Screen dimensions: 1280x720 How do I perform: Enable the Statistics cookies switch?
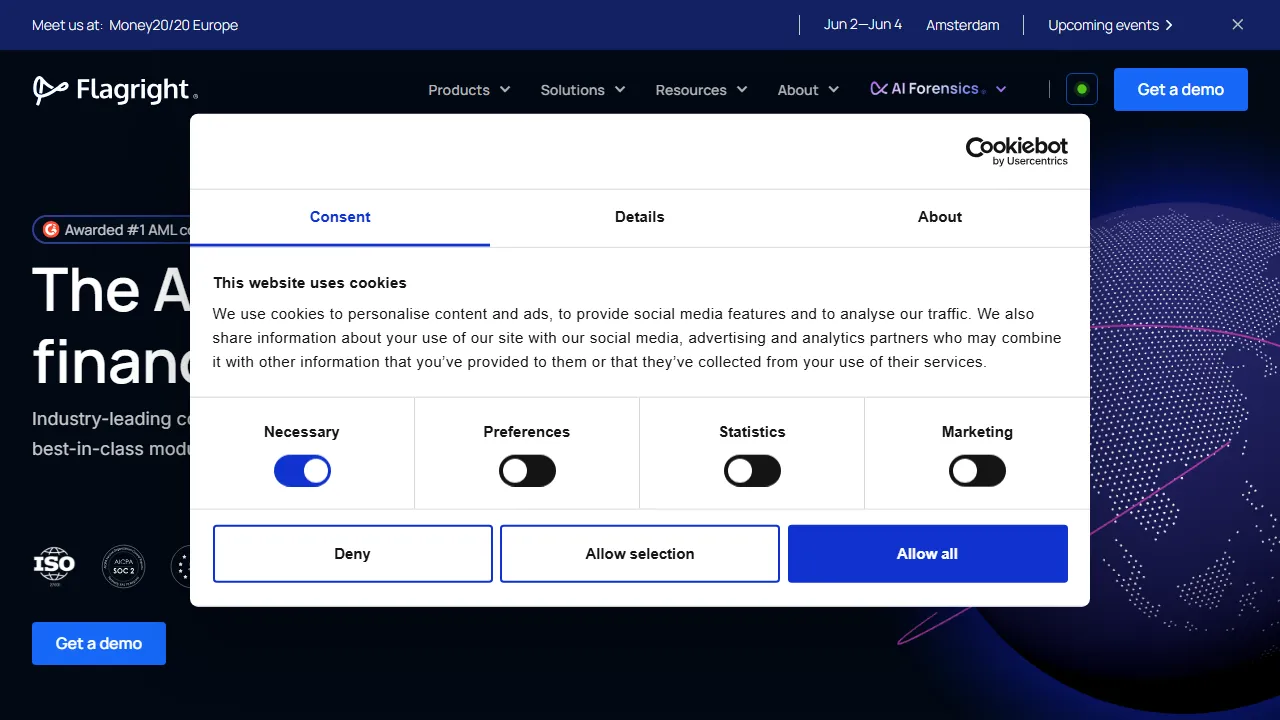click(752, 471)
